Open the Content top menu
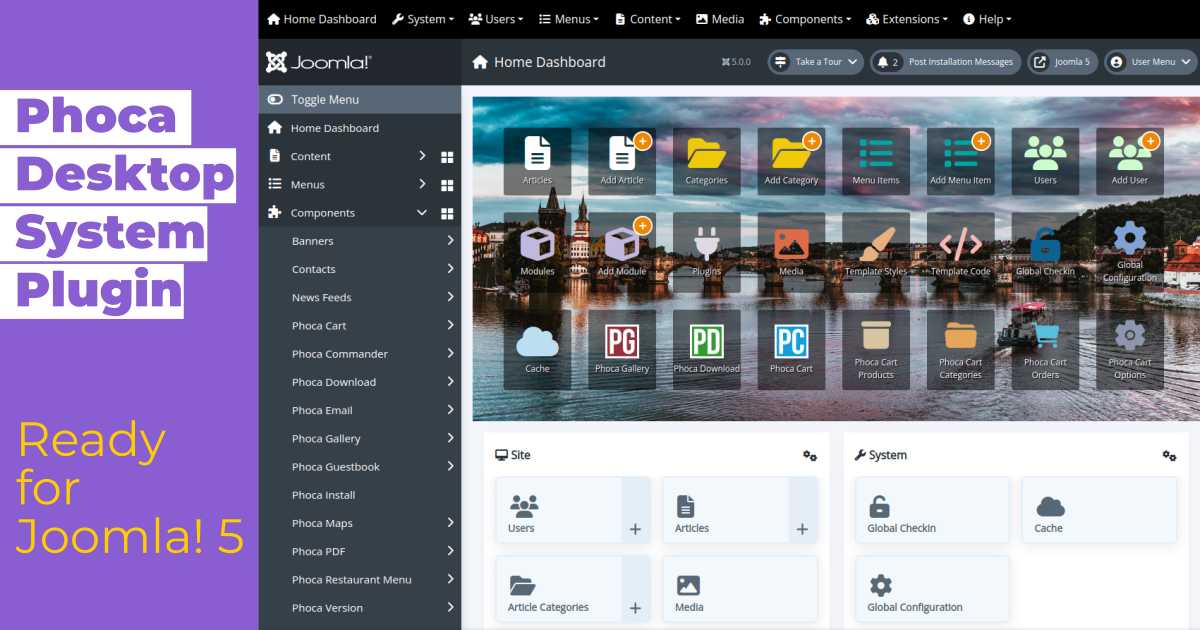The image size is (1200, 630). pos(647,19)
